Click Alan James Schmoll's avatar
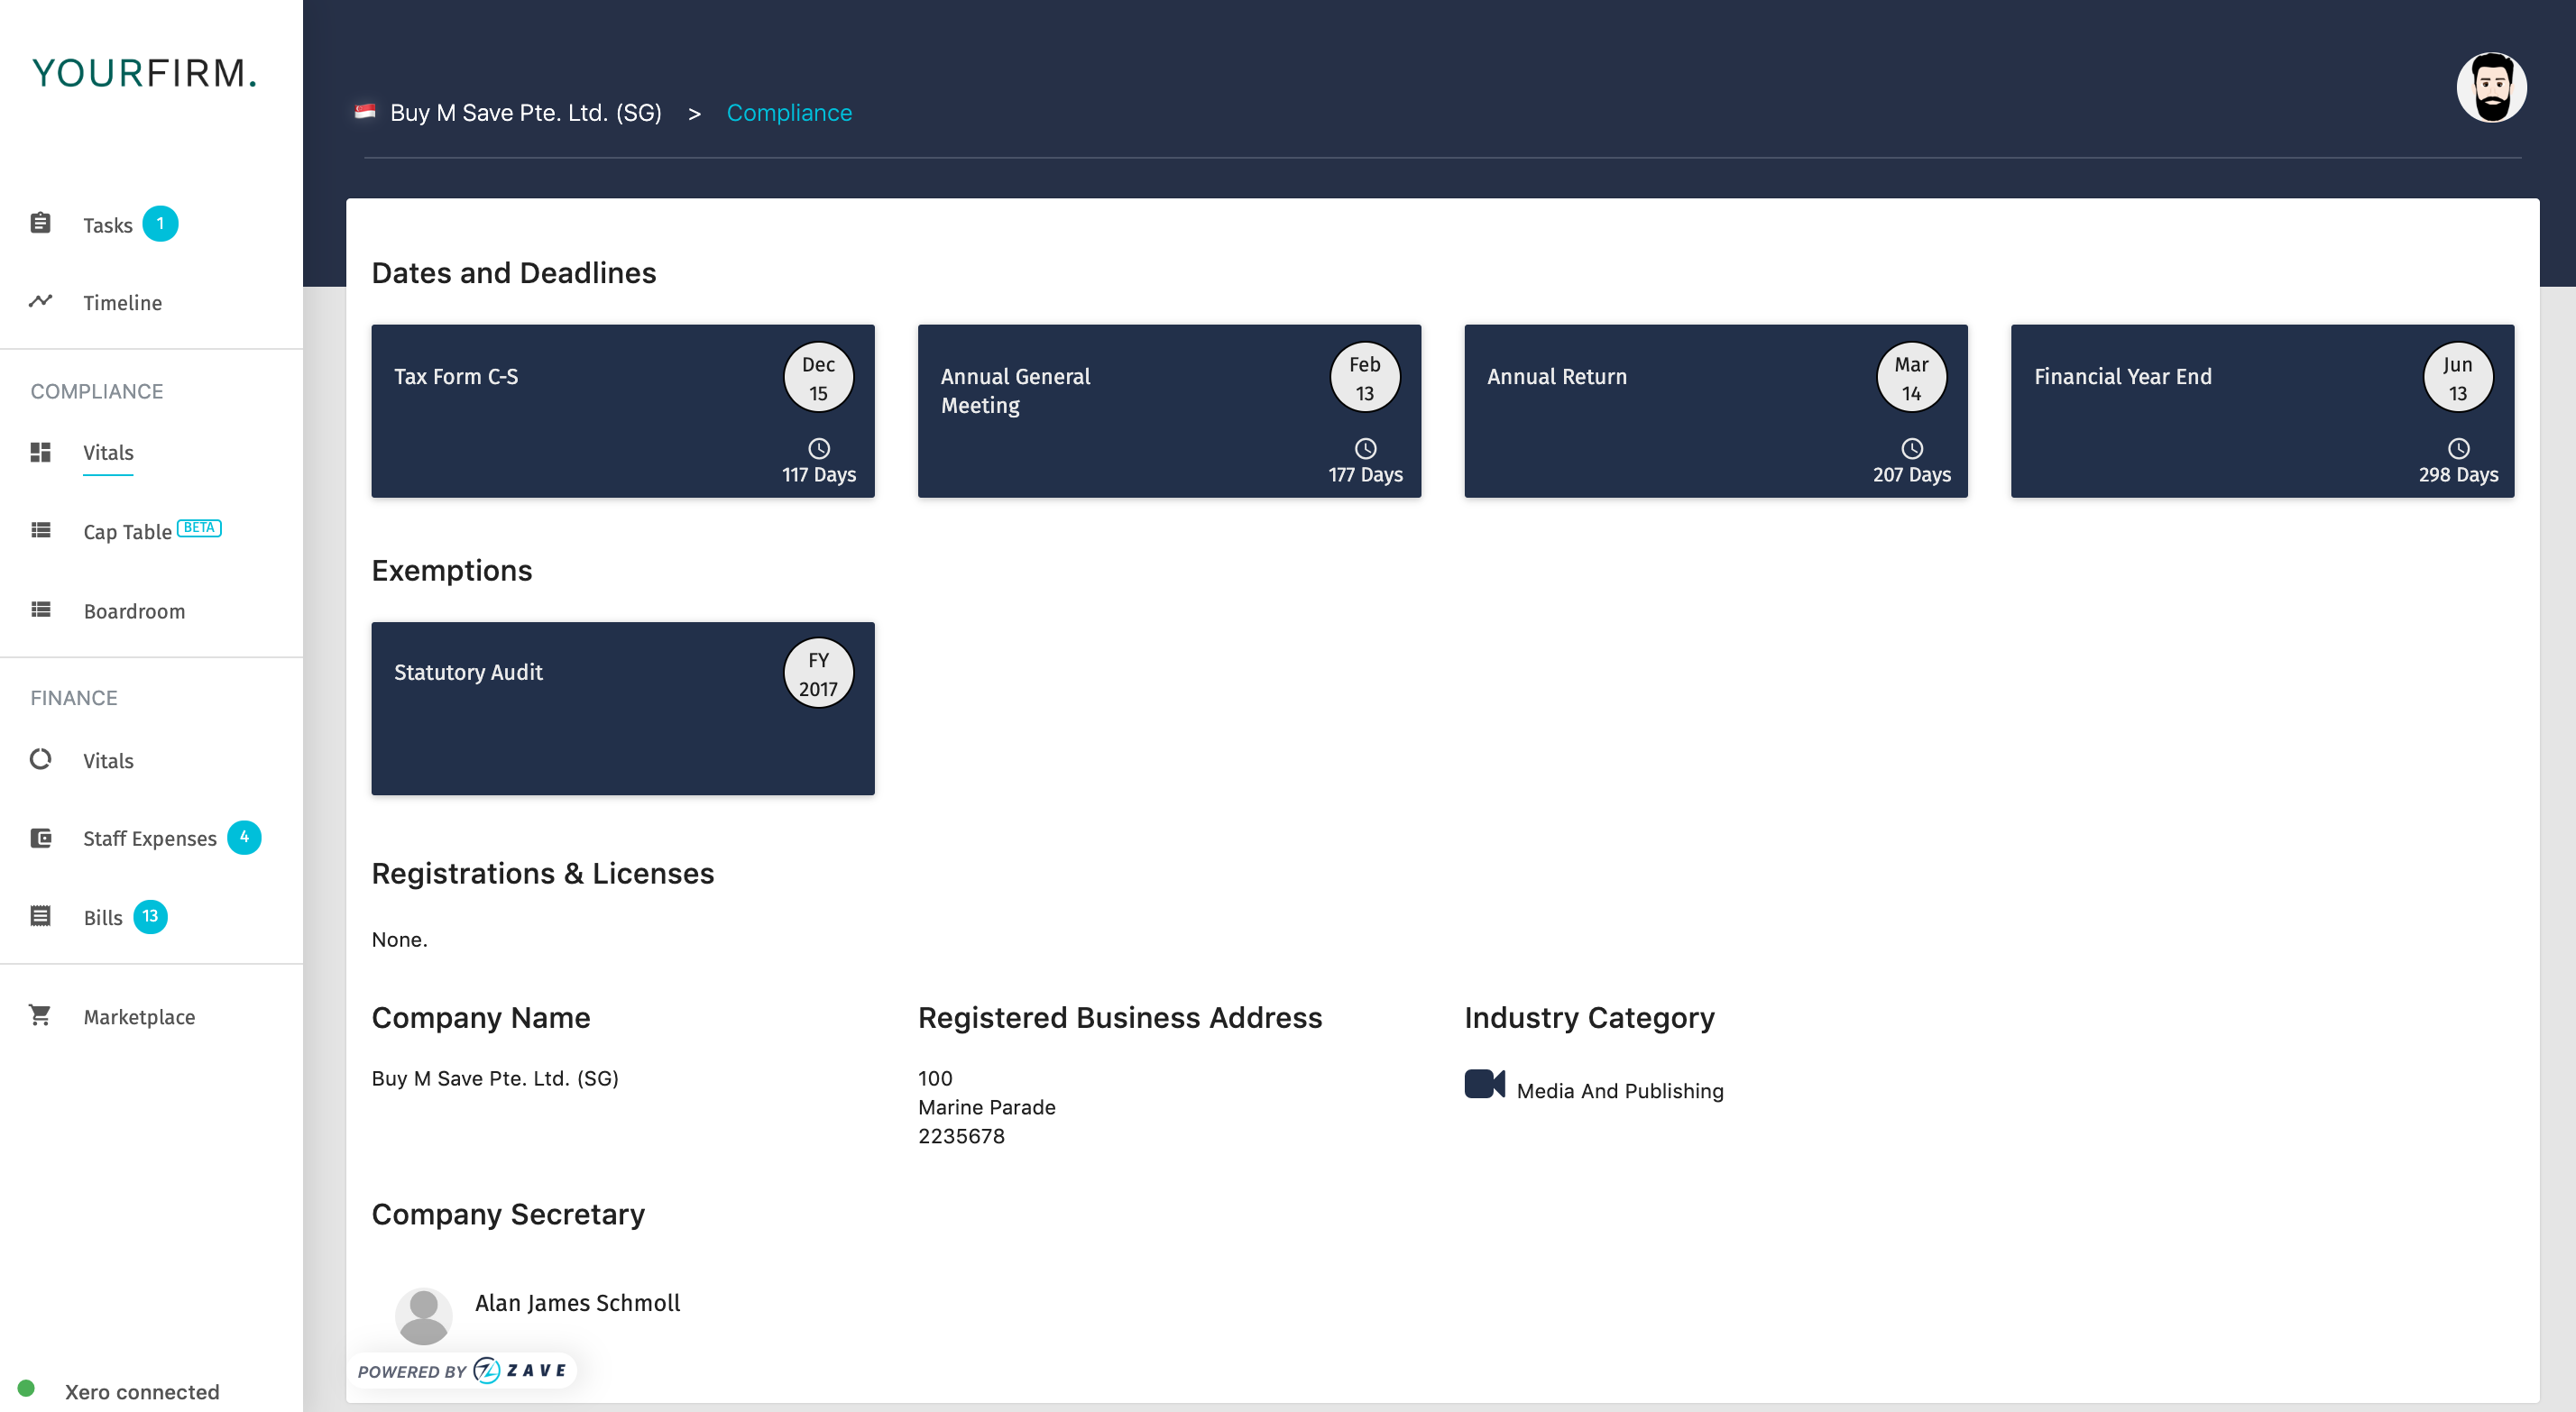Viewport: 2576px width, 1412px height. (x=423, y=1315)
